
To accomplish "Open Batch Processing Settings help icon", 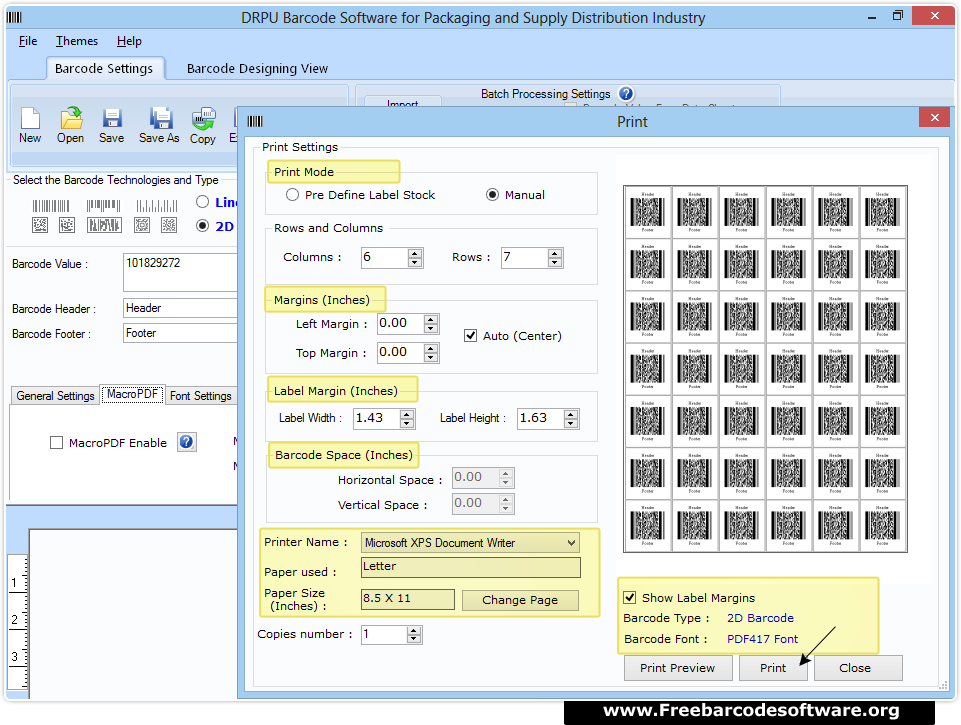I will (626, 94).
